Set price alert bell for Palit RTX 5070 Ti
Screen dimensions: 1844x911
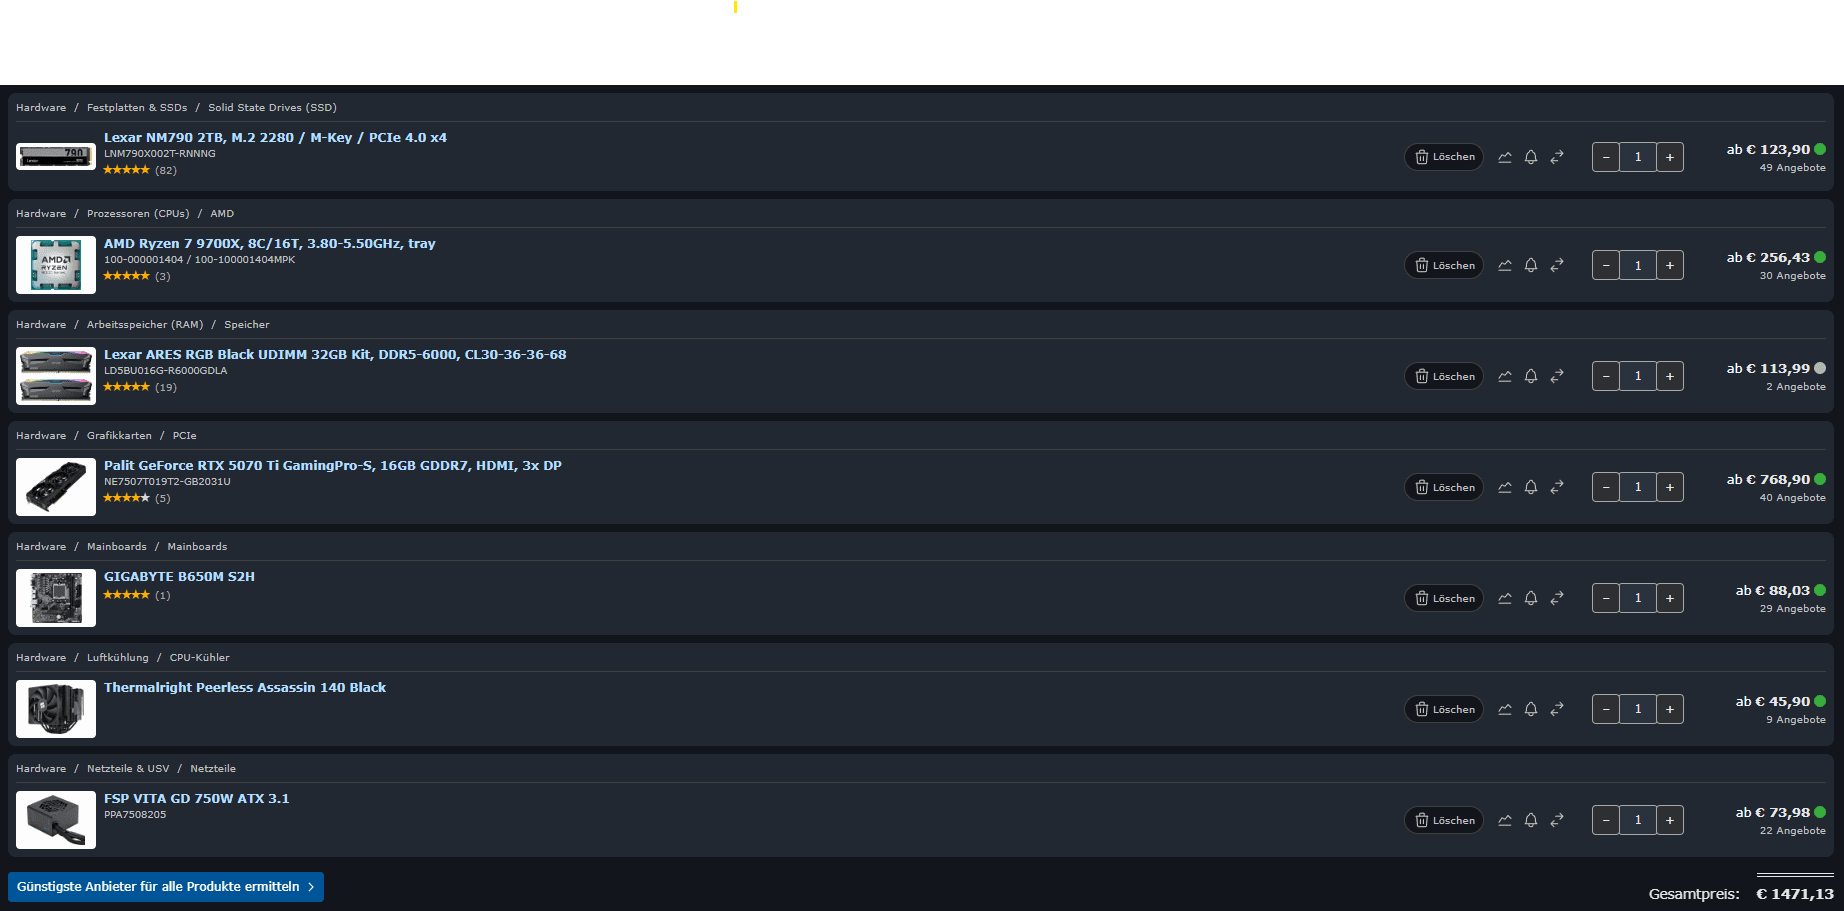[x=1531, y=487]
